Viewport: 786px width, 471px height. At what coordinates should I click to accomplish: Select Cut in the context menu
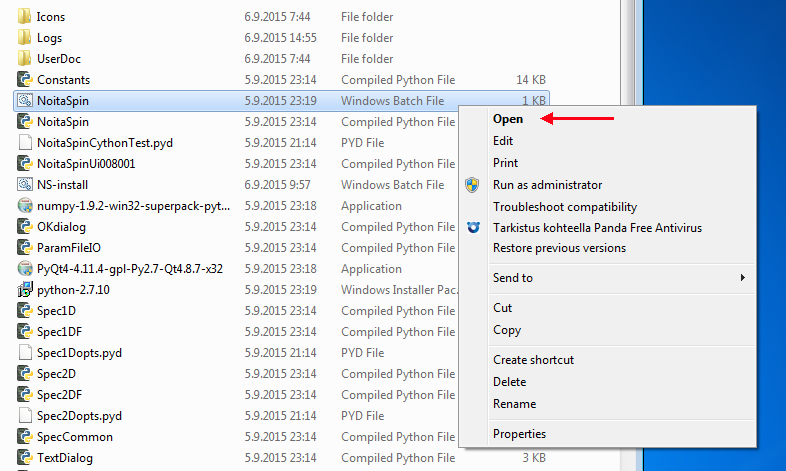[x=502, y=308]
